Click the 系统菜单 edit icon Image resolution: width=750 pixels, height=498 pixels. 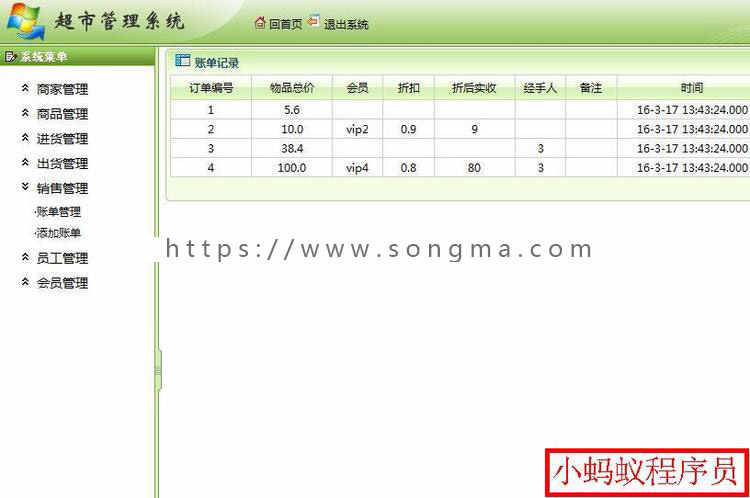coord(10,57)
